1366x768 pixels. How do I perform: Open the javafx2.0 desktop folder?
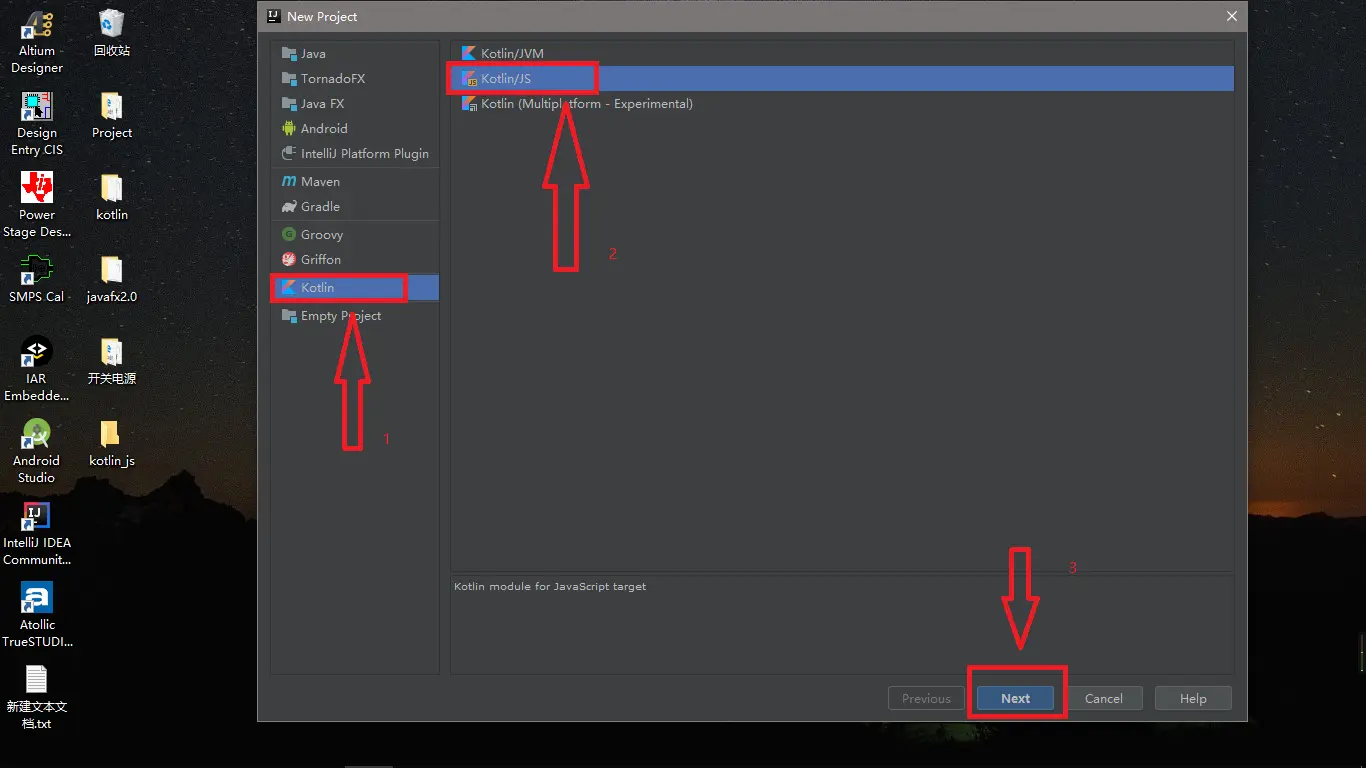click(x=112, y=279)
